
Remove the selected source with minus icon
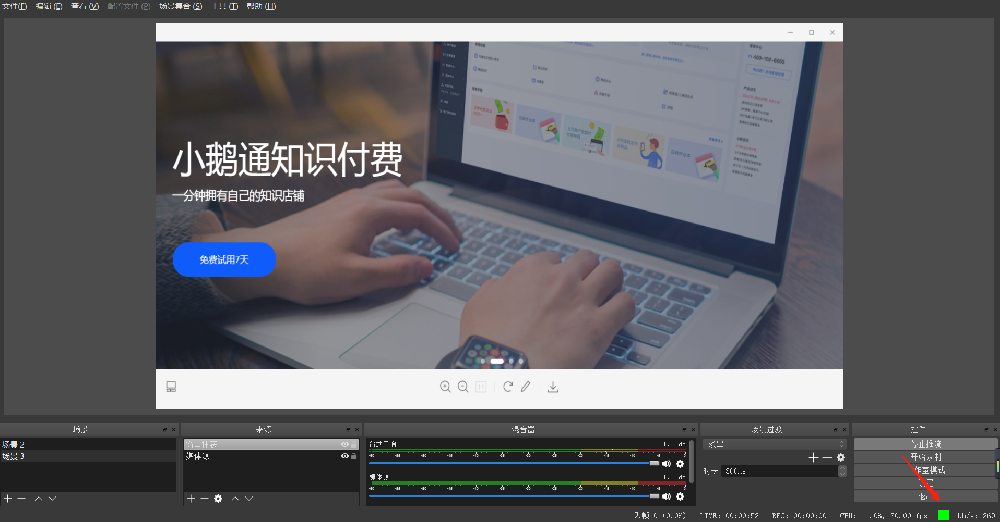pyautogui.click(x=204, y=498)
